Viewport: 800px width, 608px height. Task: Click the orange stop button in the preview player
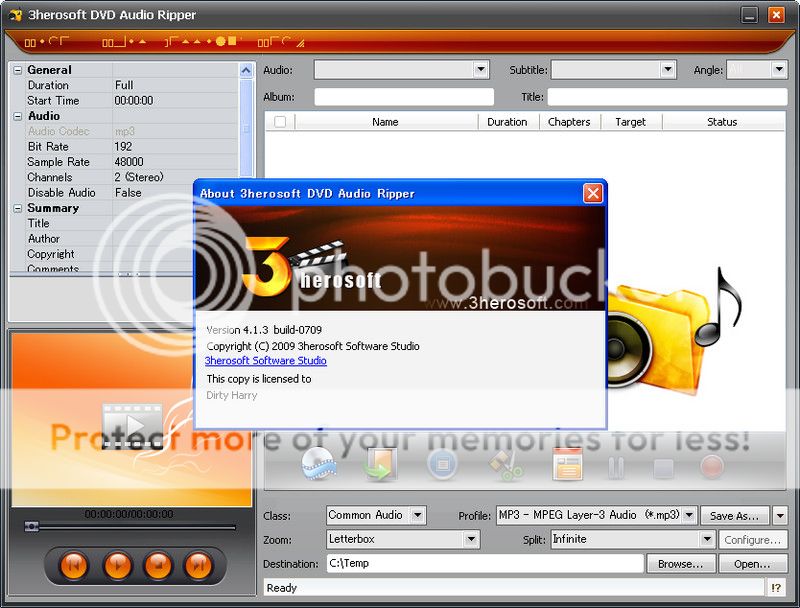(x=159, y=565)
